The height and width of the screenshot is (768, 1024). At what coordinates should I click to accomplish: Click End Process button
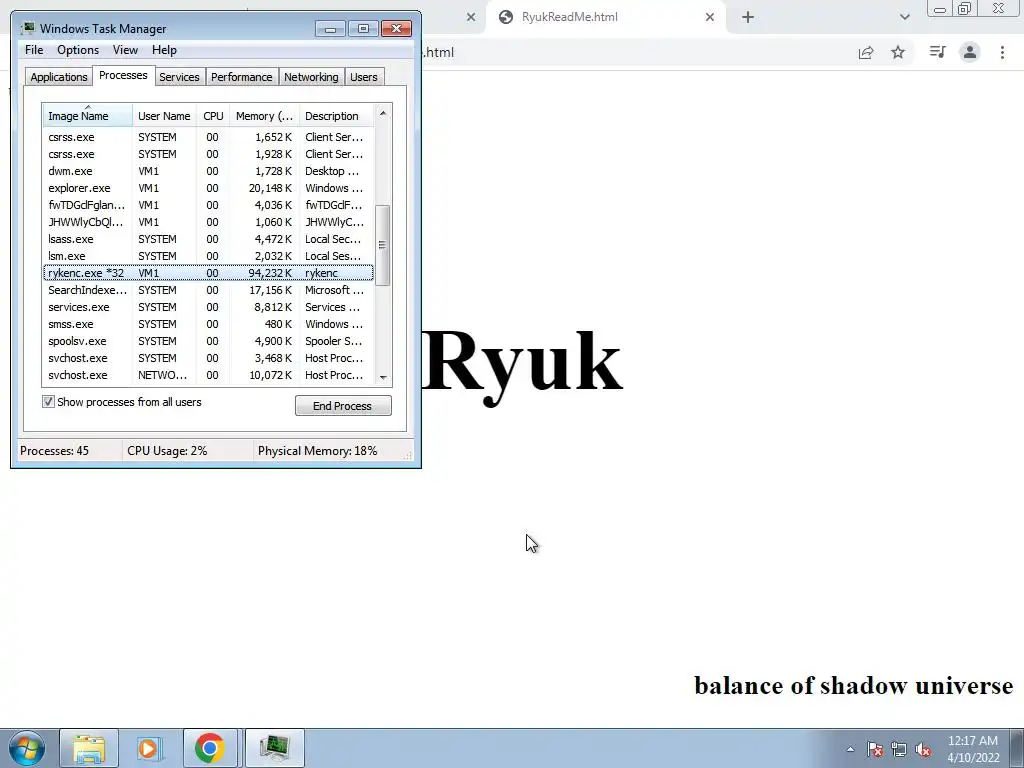343,406
